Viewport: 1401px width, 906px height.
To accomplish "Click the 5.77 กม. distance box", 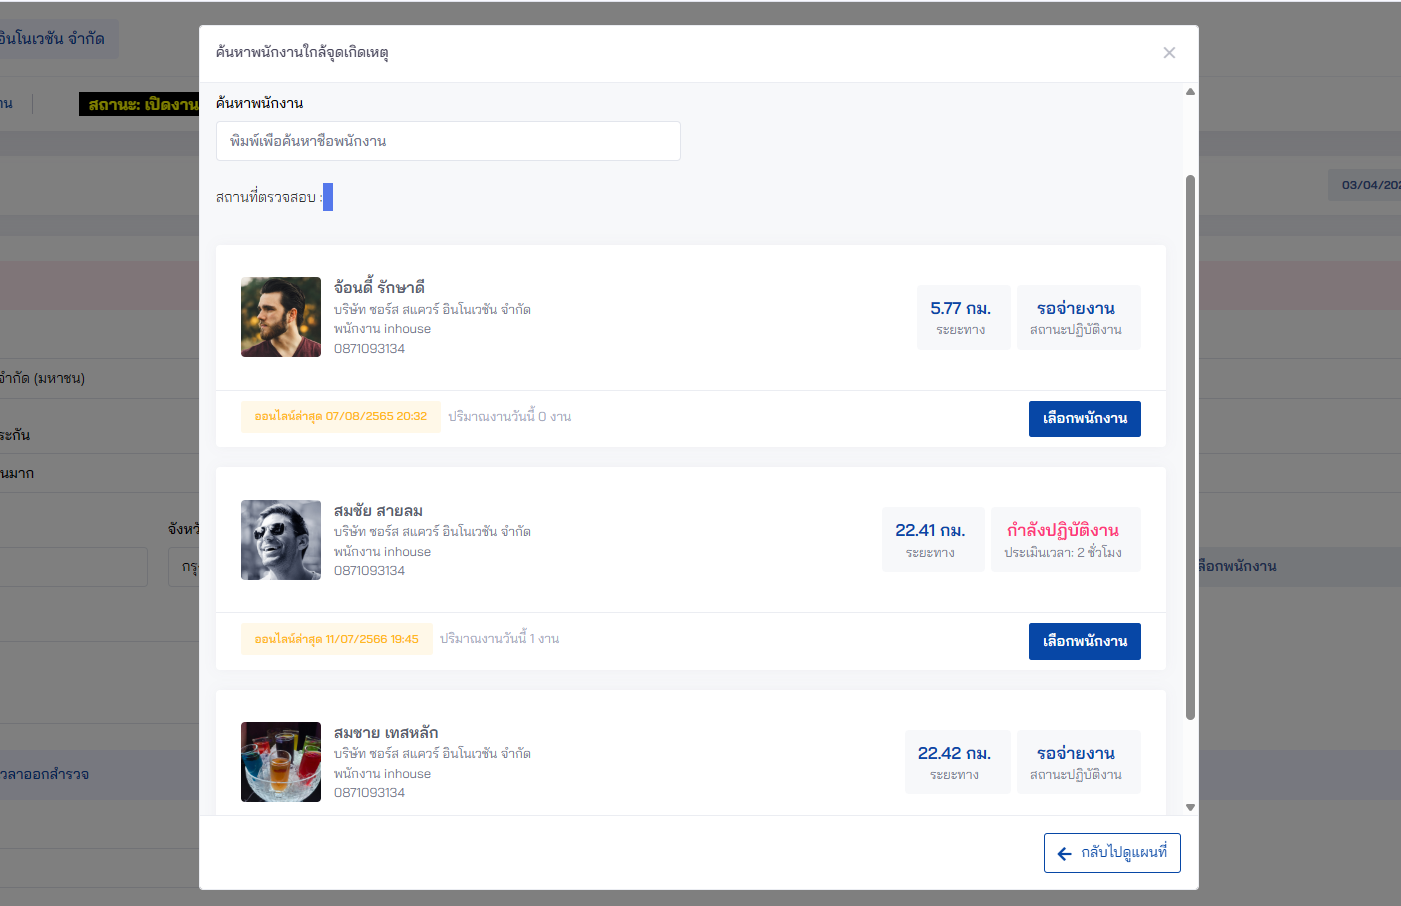I will 962,318.
